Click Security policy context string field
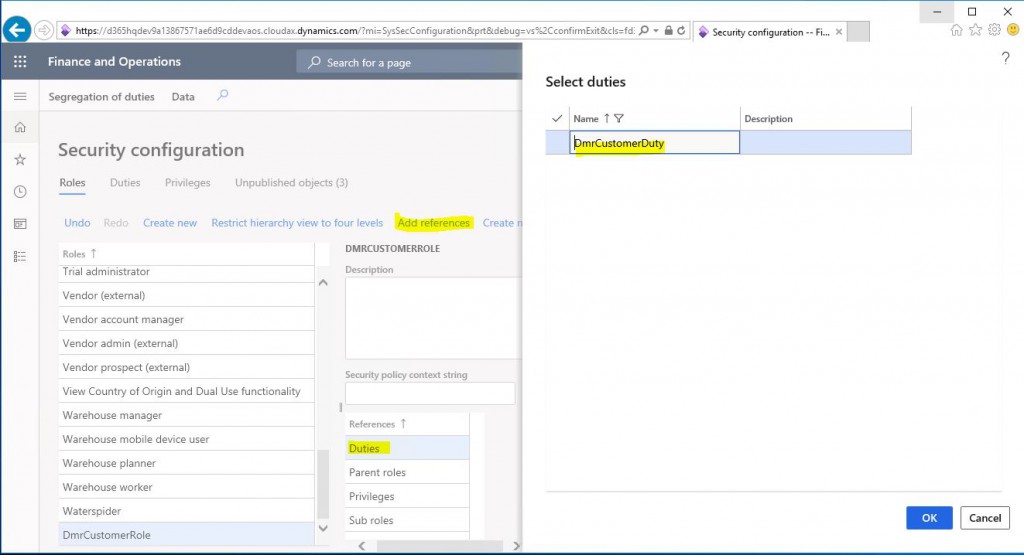 430,393
